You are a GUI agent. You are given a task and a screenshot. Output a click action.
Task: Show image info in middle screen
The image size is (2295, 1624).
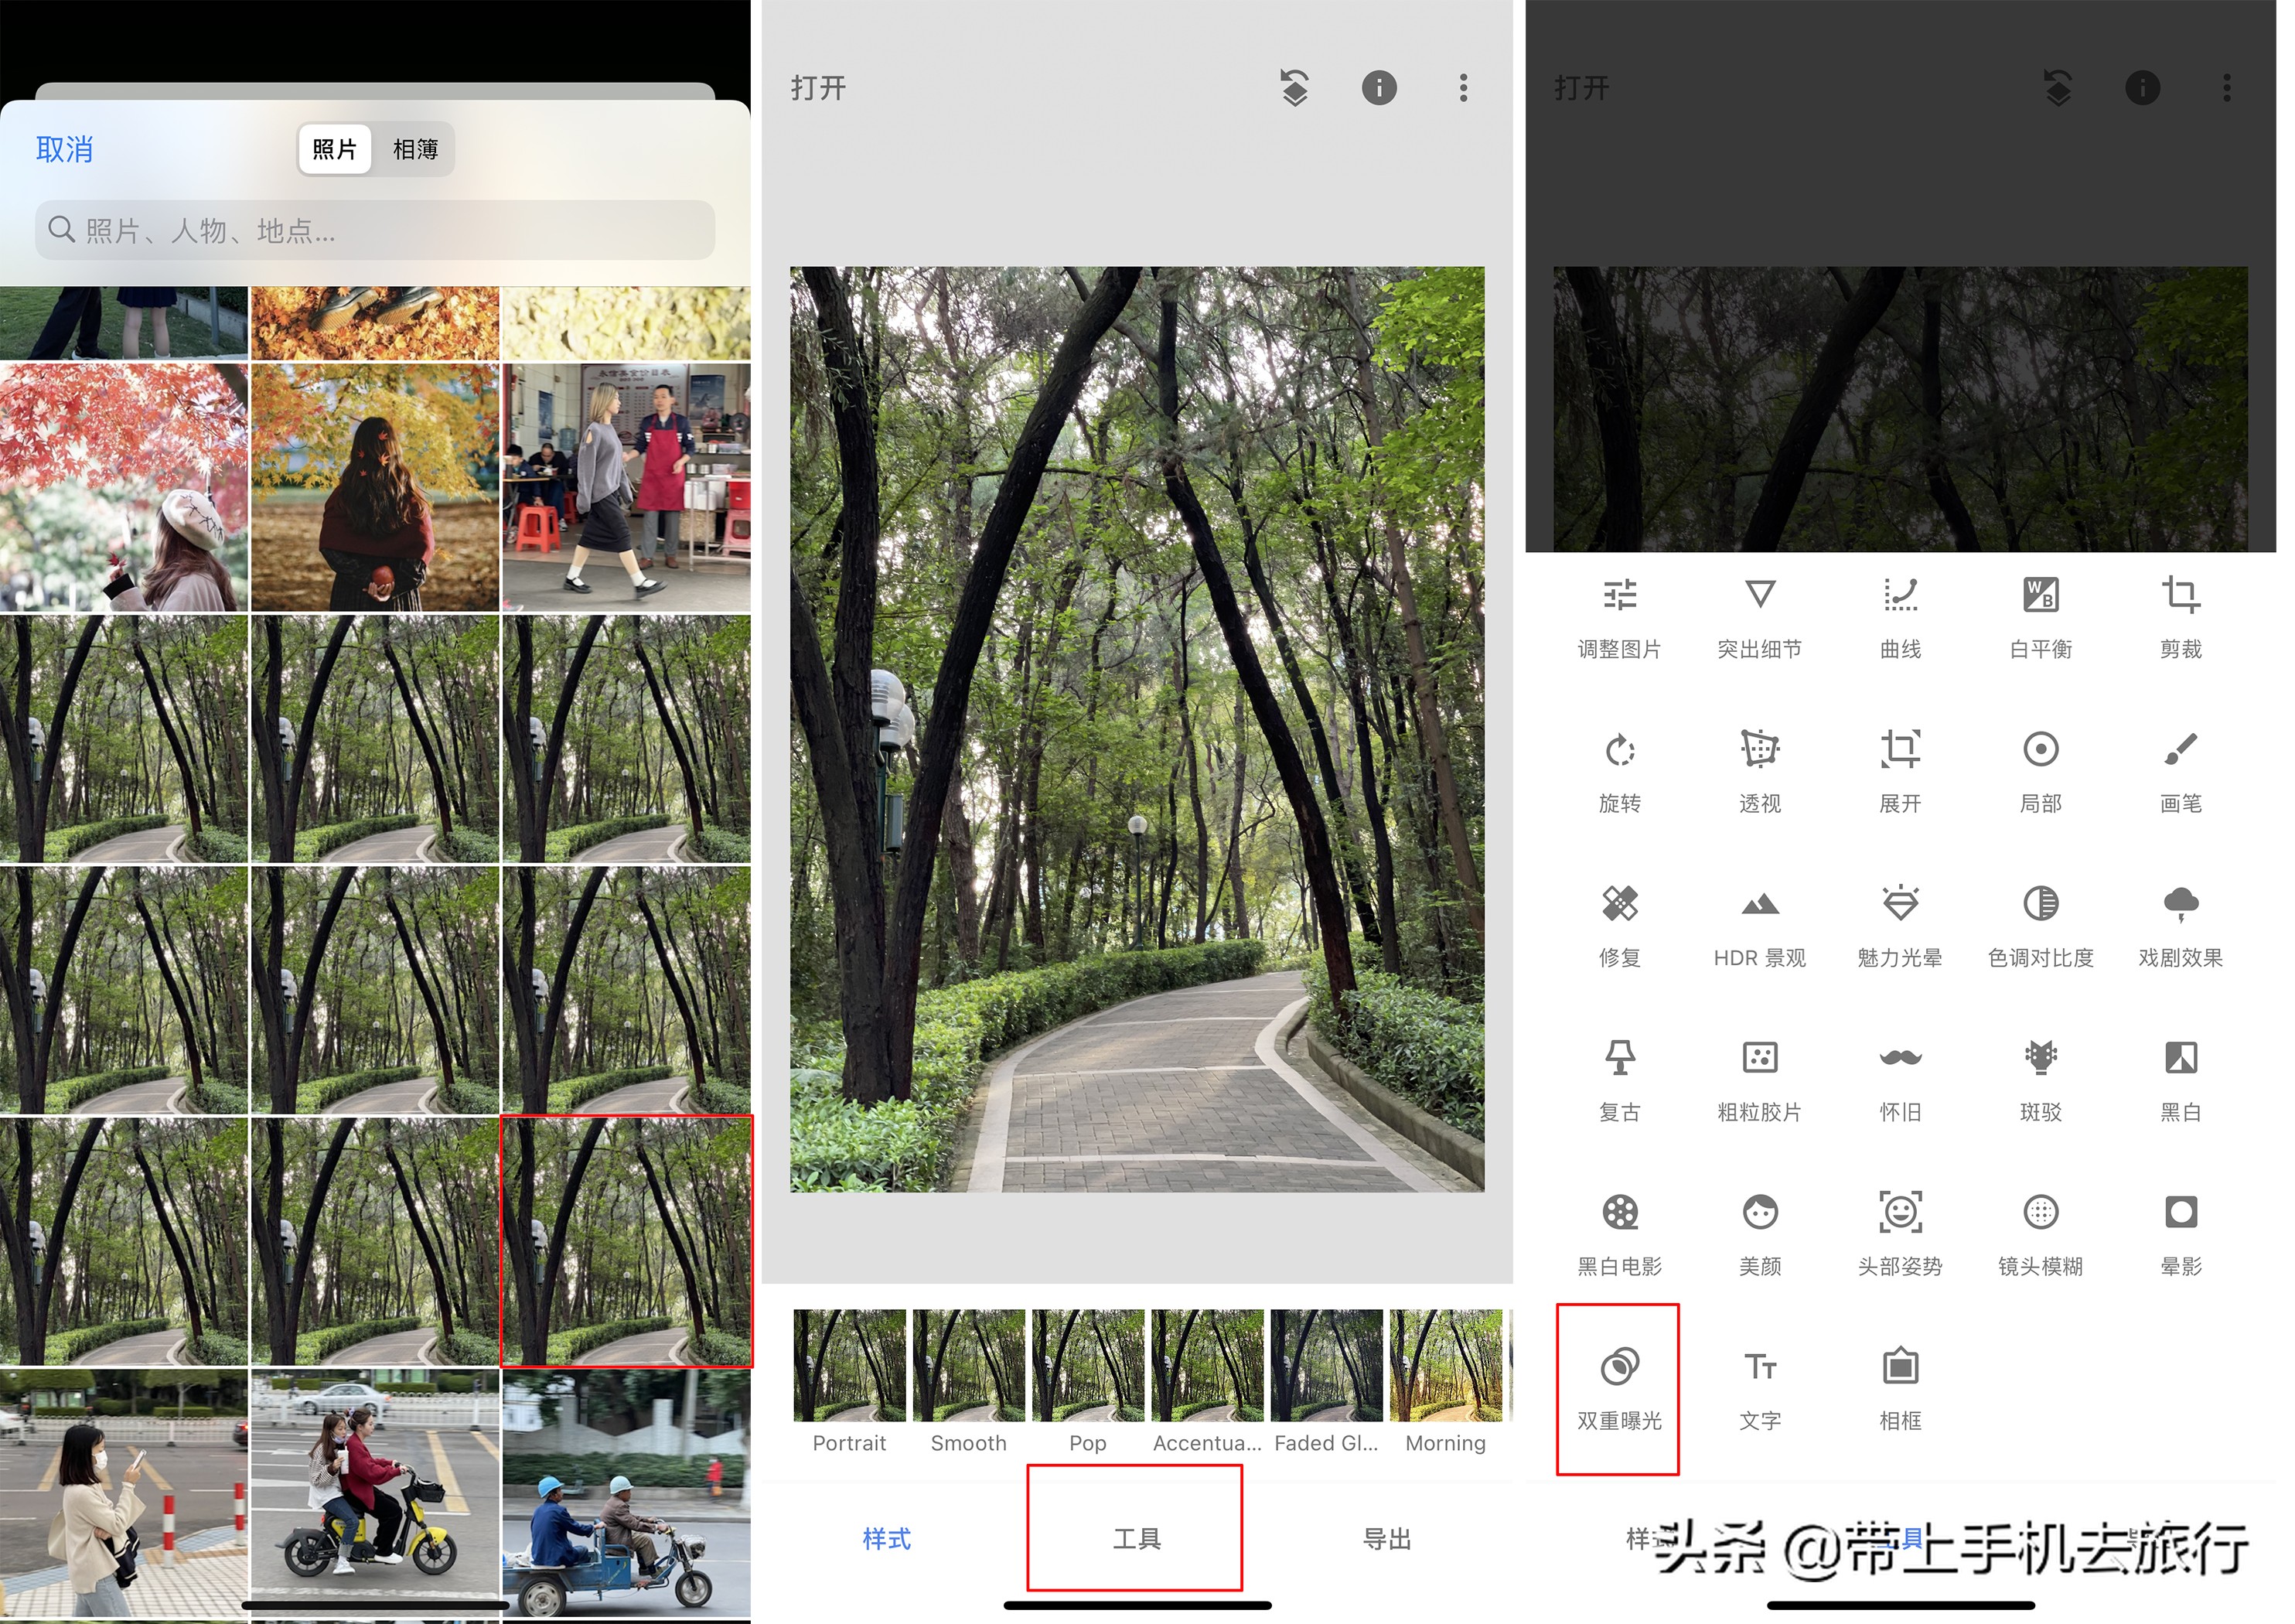pyautogui.click(x=1379, y=88)
